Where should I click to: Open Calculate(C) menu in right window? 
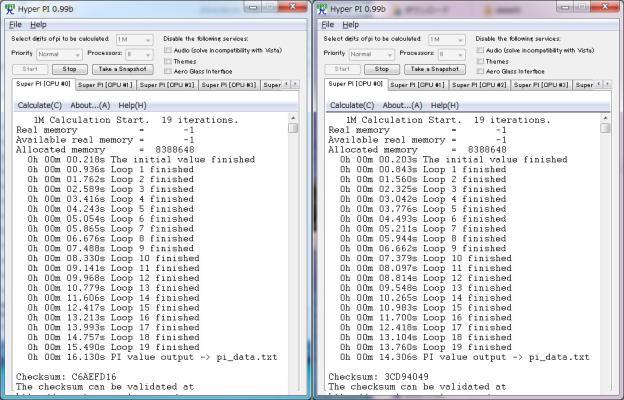pos(352,105)
